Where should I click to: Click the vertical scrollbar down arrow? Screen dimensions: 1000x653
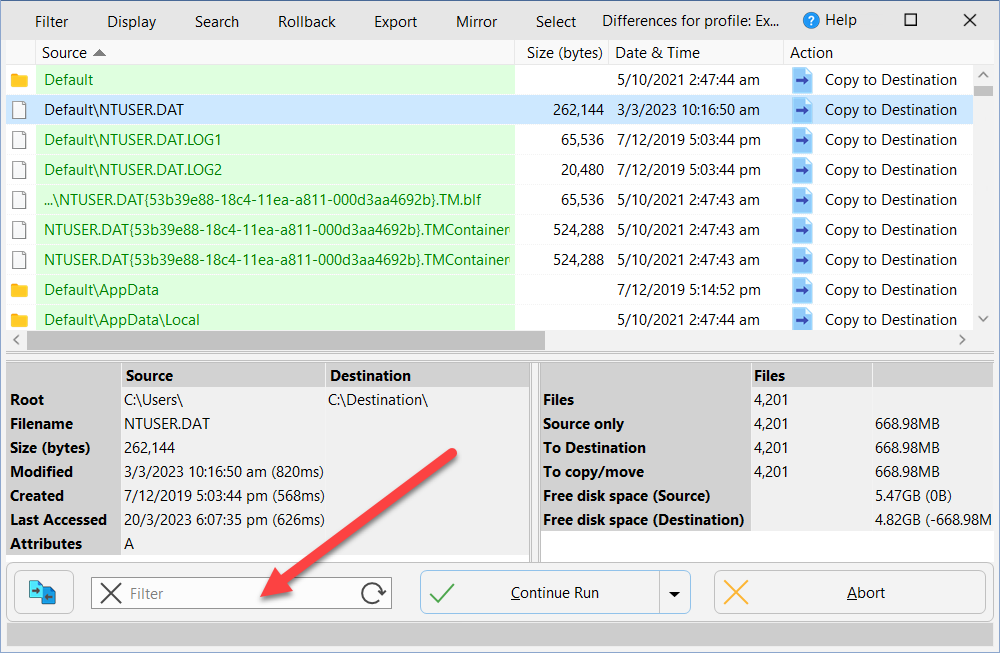coord(982,319)
